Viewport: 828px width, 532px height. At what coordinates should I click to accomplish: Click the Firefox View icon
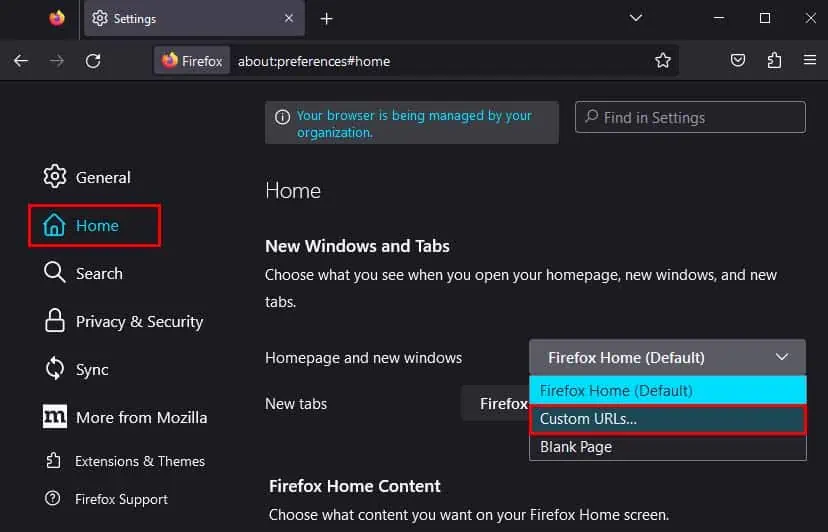click(x=57, y=18)
